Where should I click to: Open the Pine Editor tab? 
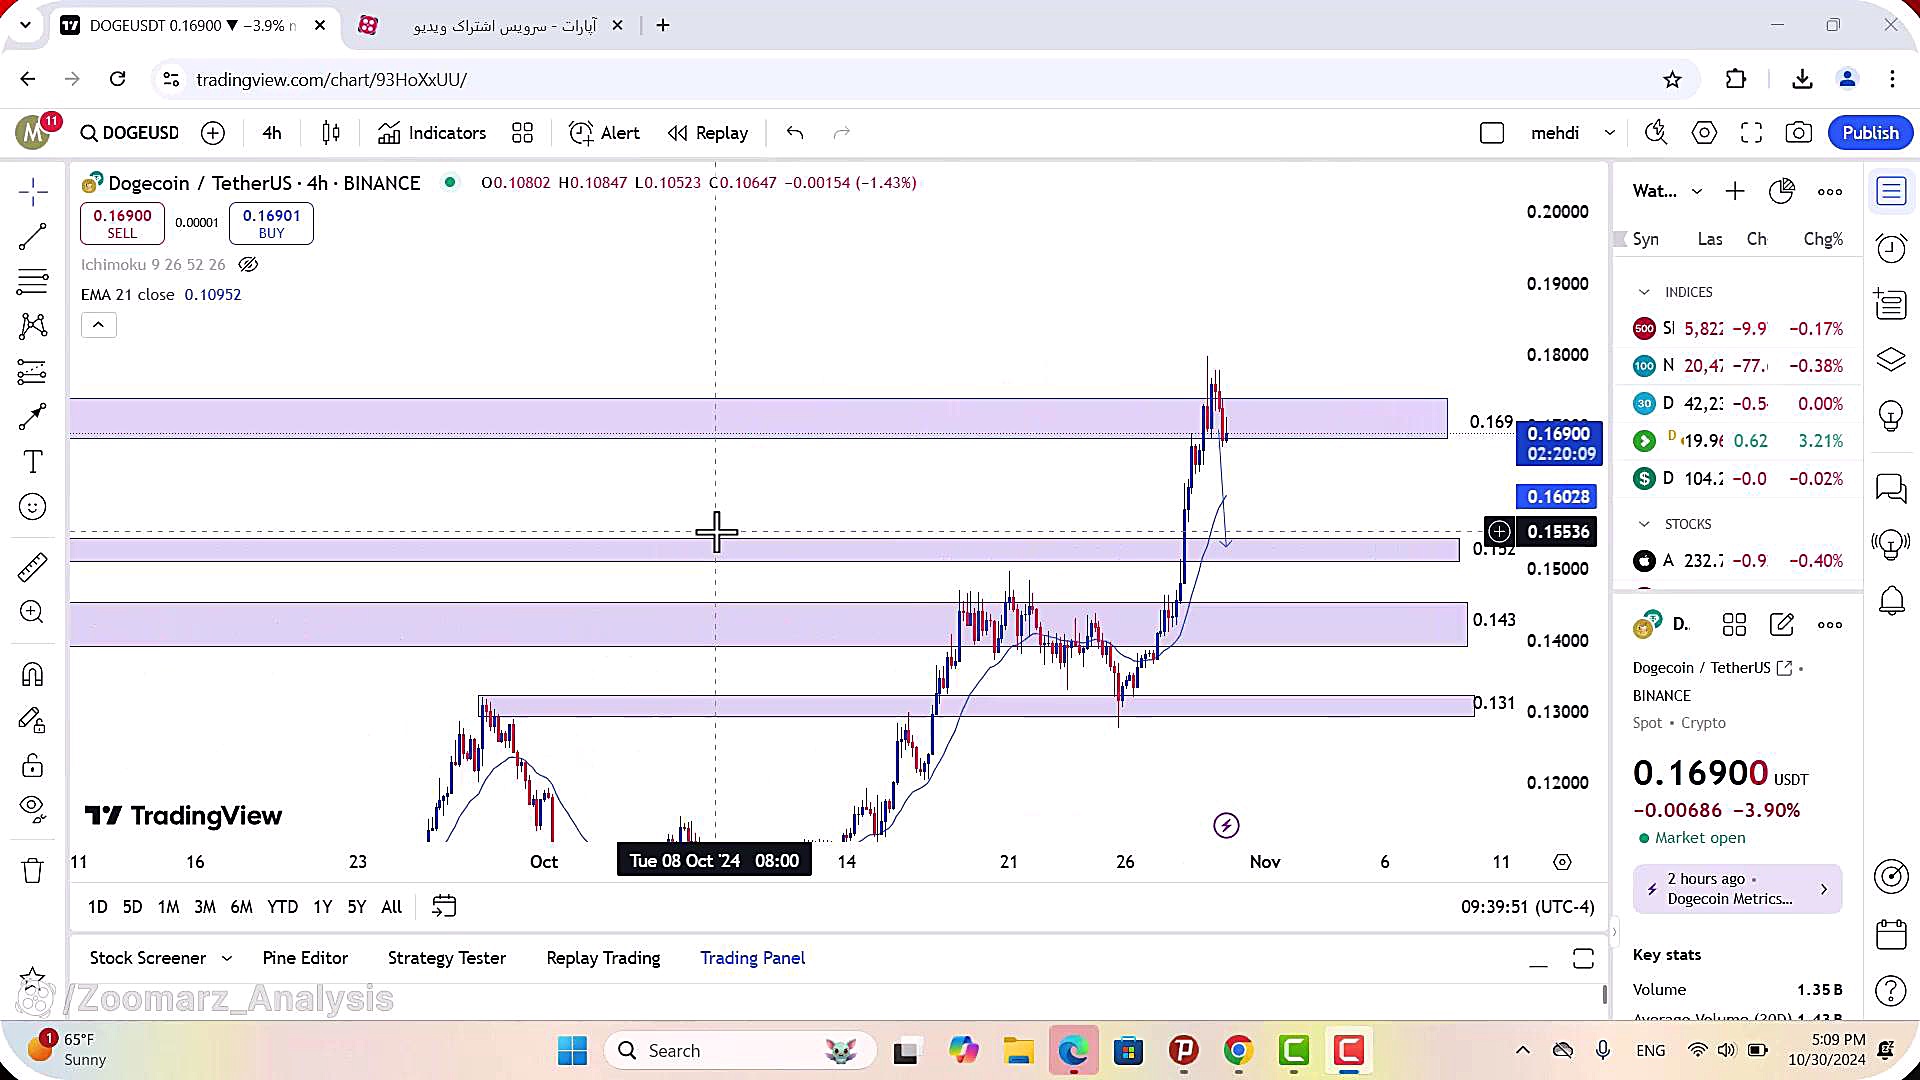pos(305,958)
